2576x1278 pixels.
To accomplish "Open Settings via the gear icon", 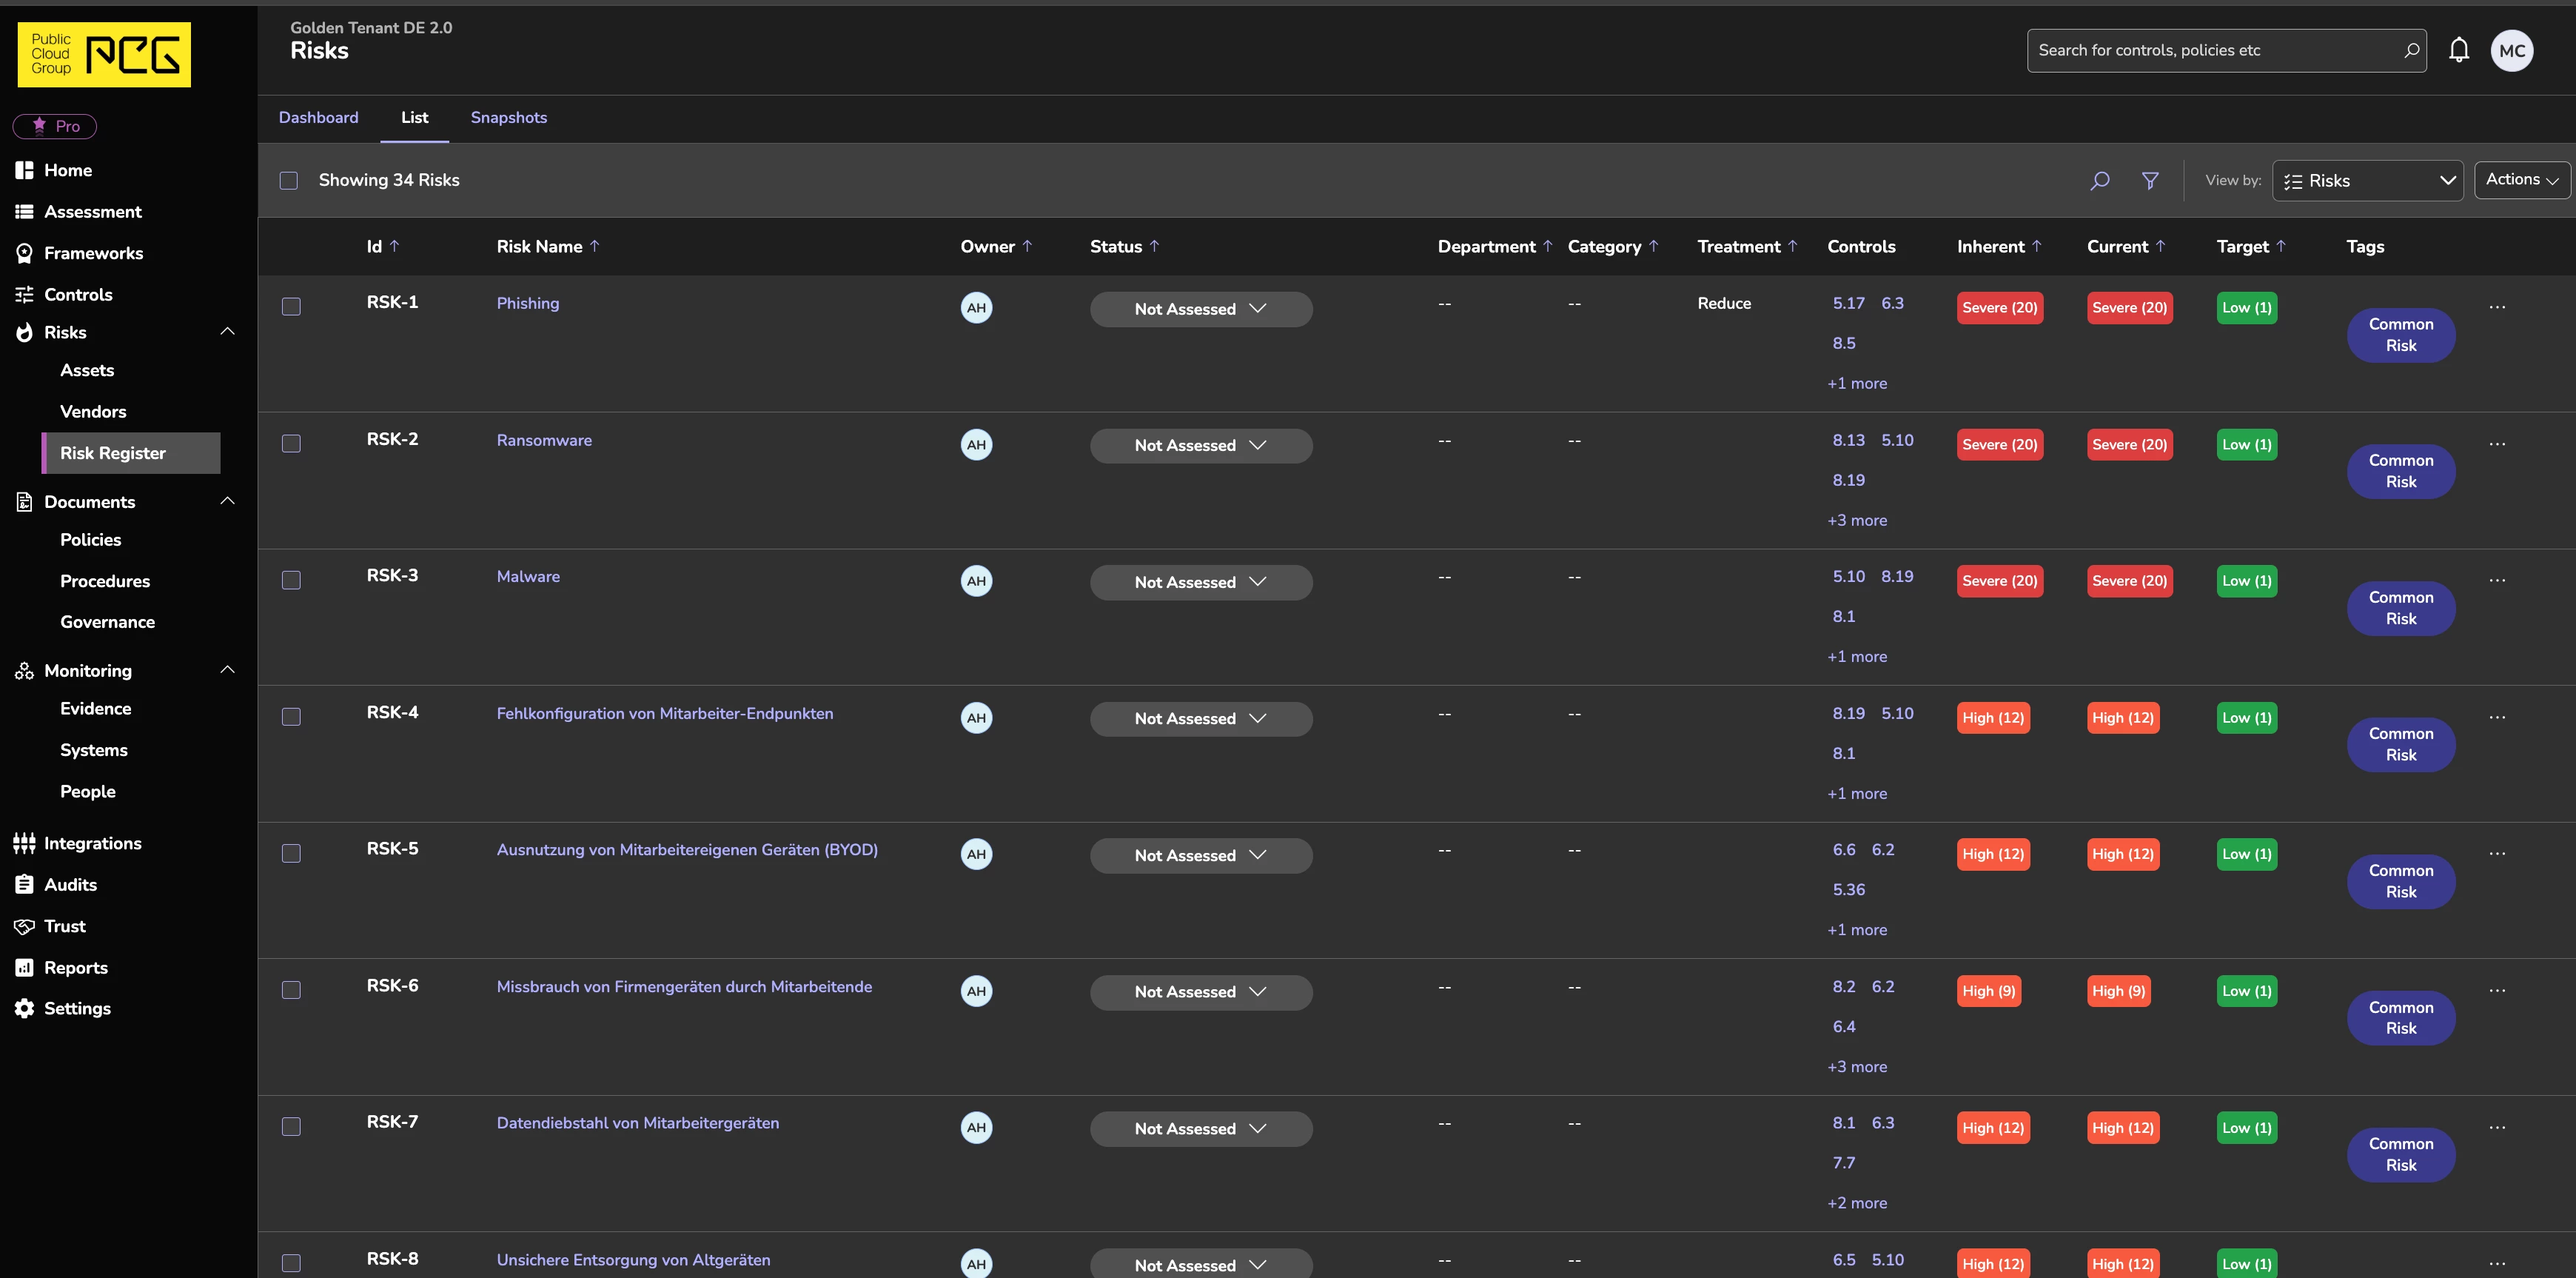I will 24,1008.
